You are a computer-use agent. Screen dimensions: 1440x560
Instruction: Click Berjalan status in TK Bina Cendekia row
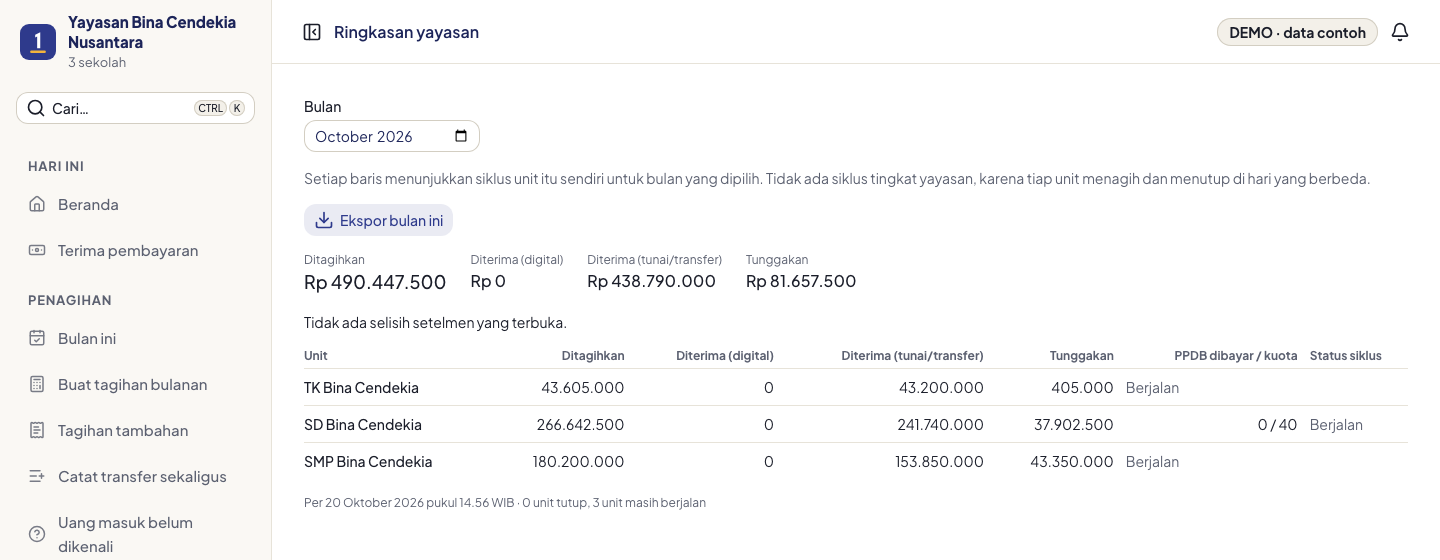pos(1152,387)
